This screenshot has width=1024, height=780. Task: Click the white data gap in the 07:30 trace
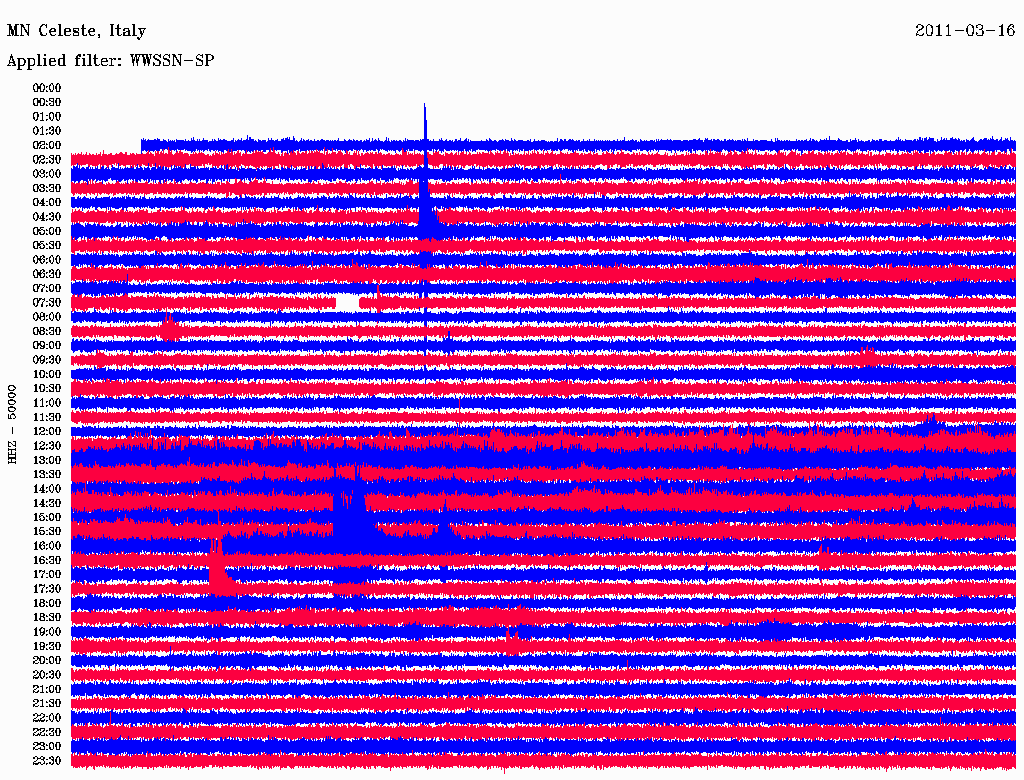point(347,303)
